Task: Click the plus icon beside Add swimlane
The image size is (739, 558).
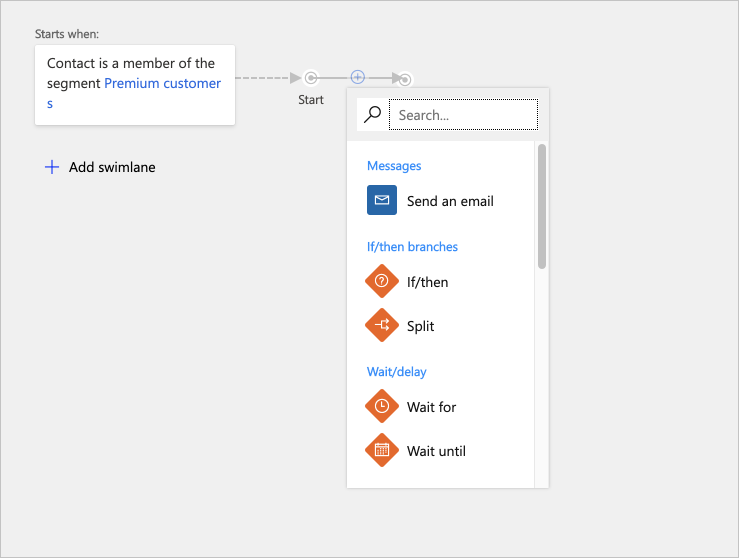Action: (x=52, y=167)
